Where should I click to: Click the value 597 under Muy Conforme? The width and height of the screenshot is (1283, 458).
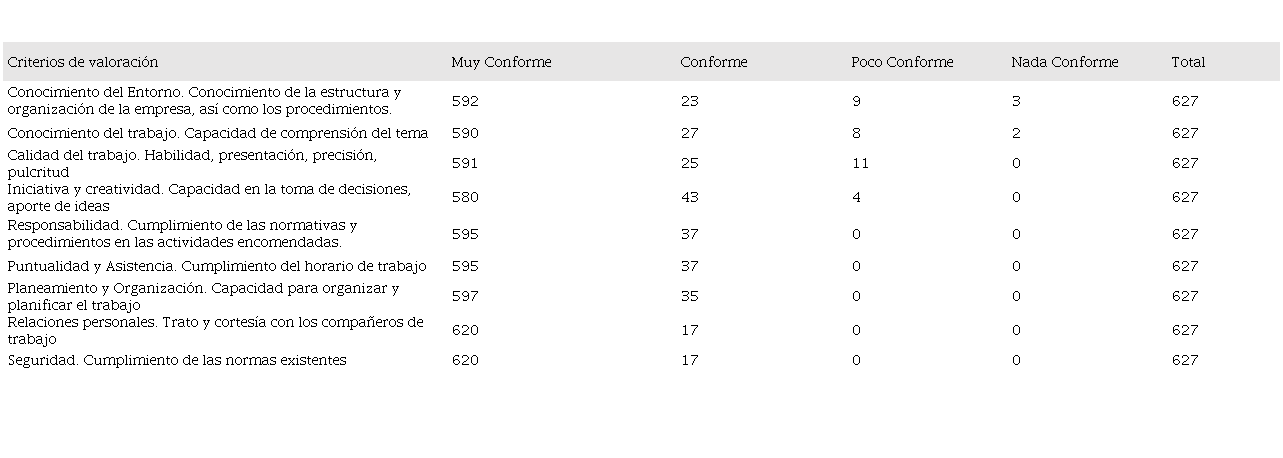[x=465, y=297]
